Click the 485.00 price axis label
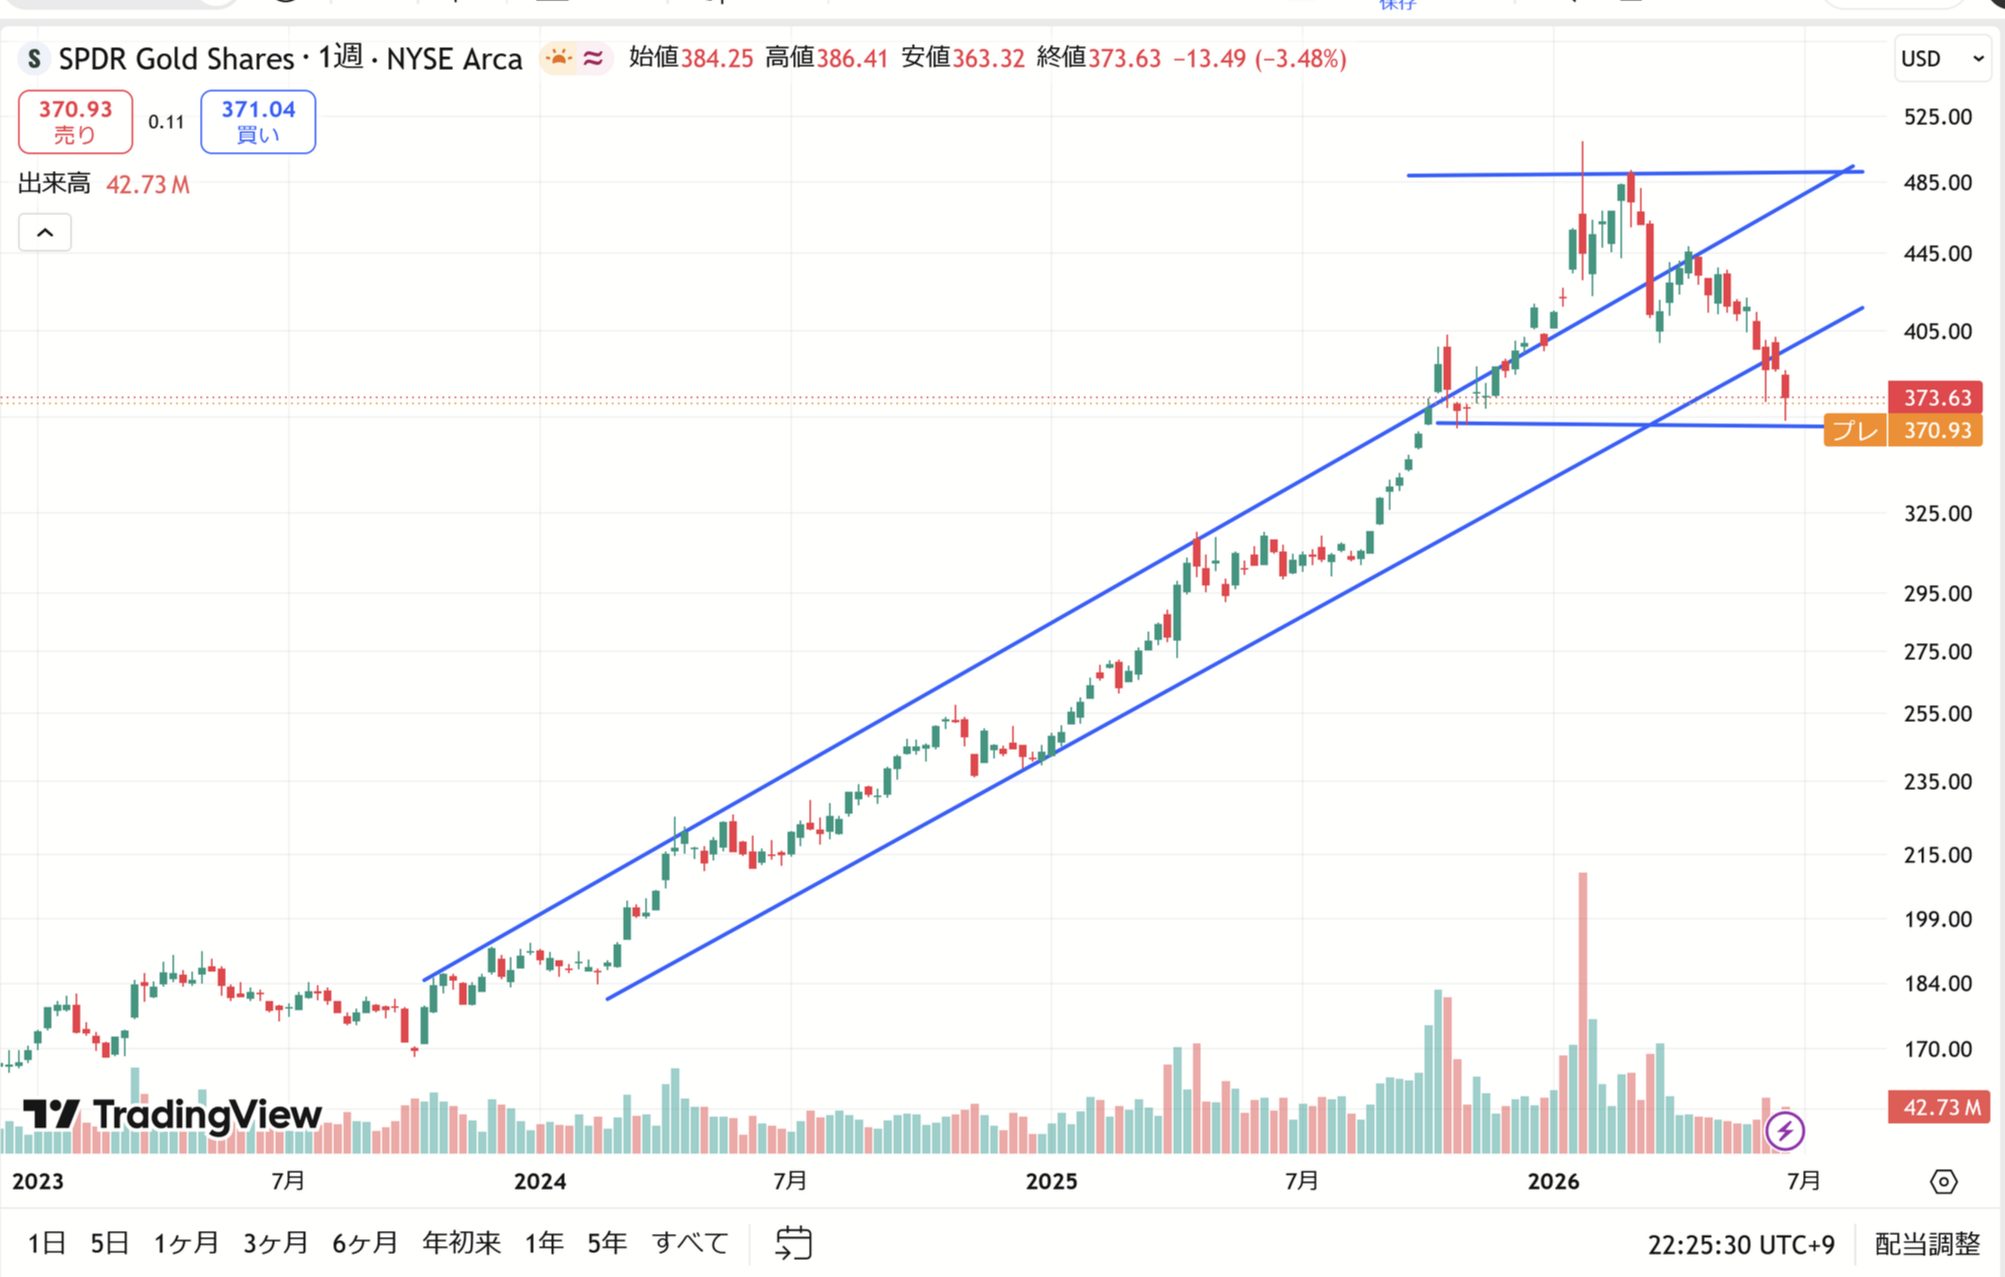 coord(1937,183)
